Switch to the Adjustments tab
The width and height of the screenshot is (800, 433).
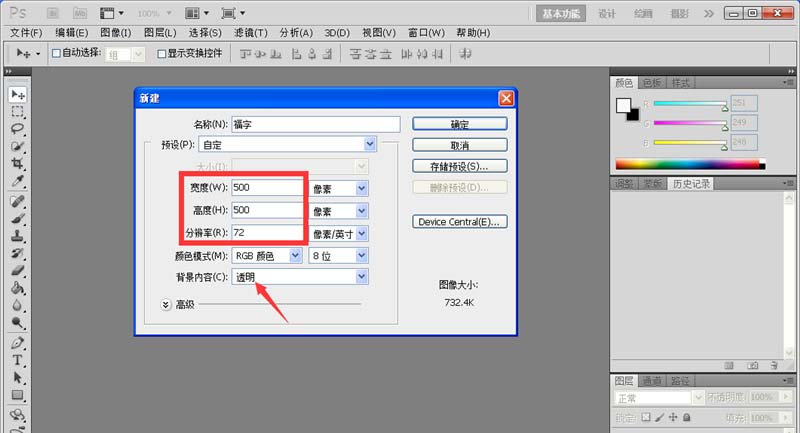click(623, 184)
